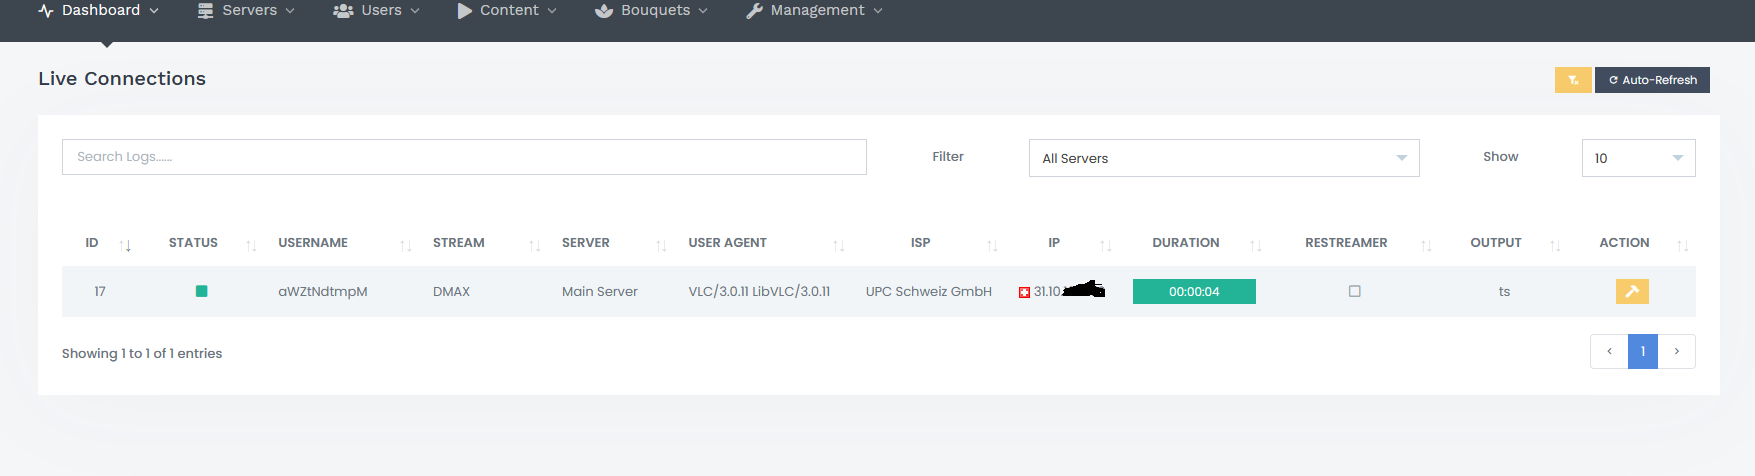
Task: Open the Show entries count dropdown
Action: point(1637,158)
